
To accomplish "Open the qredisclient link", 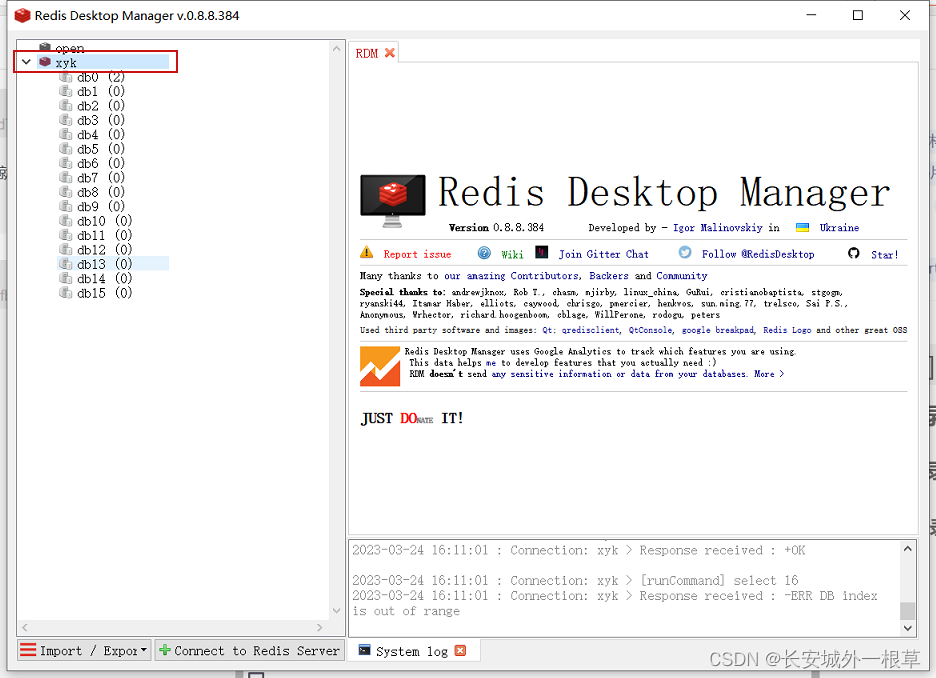I will pyautogui.click(x=590, y=330).
